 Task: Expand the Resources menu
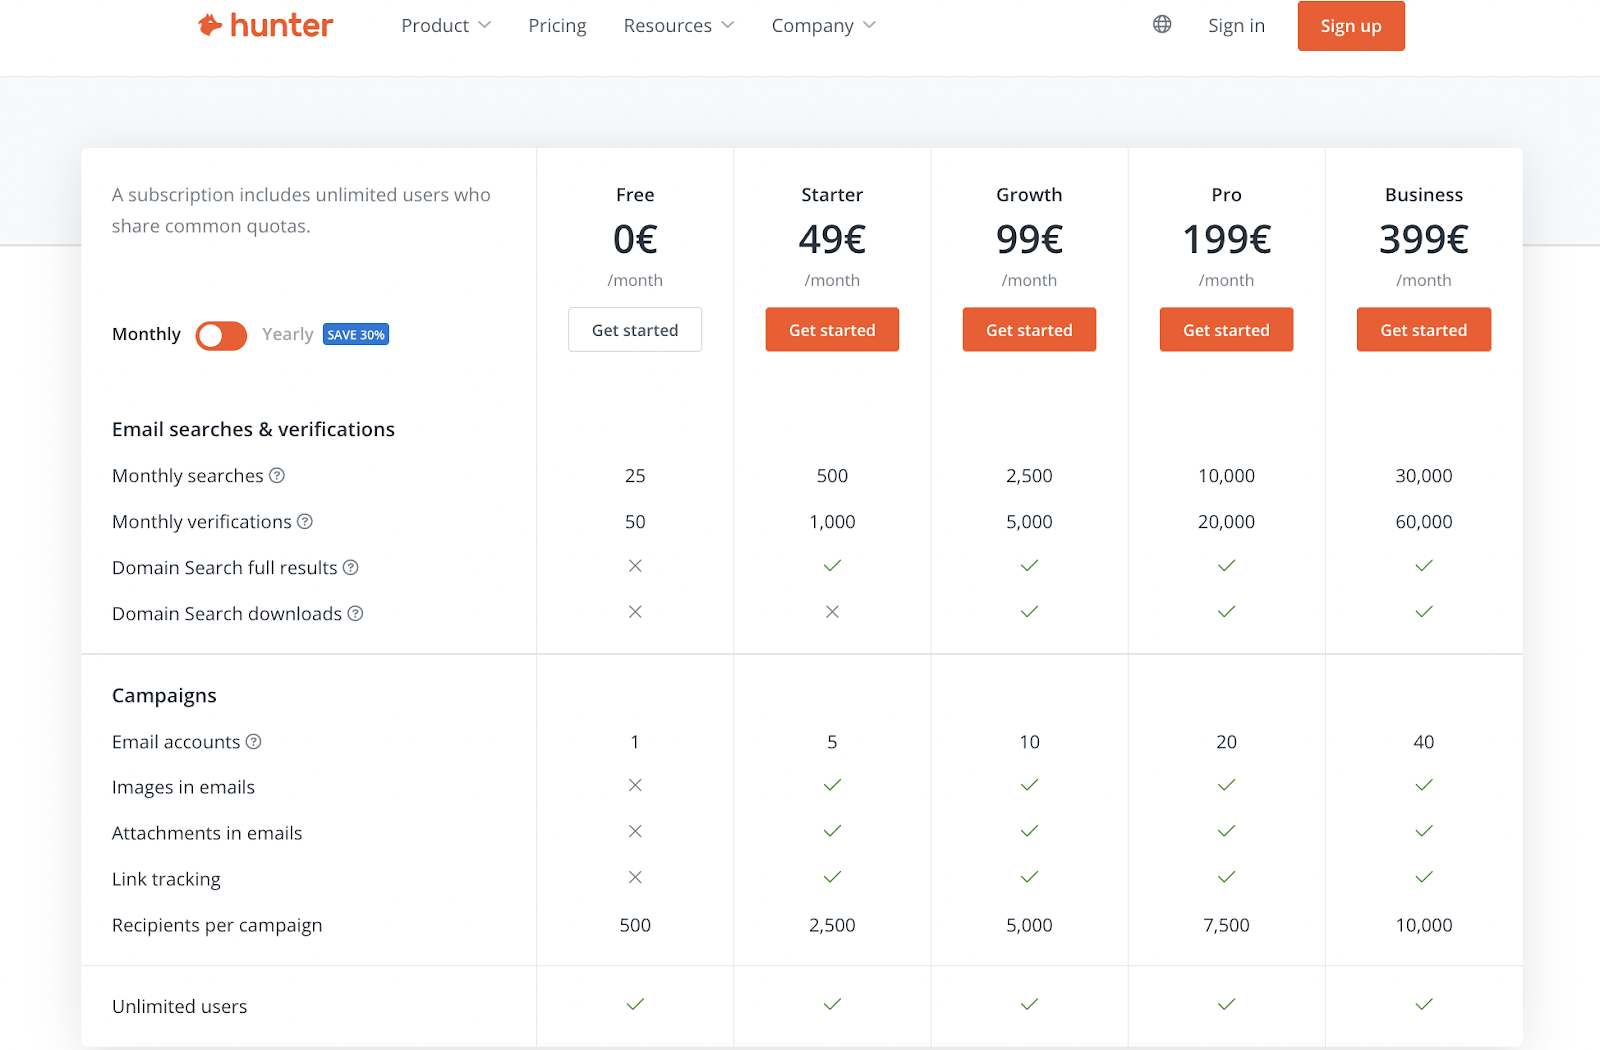(679, 25)
